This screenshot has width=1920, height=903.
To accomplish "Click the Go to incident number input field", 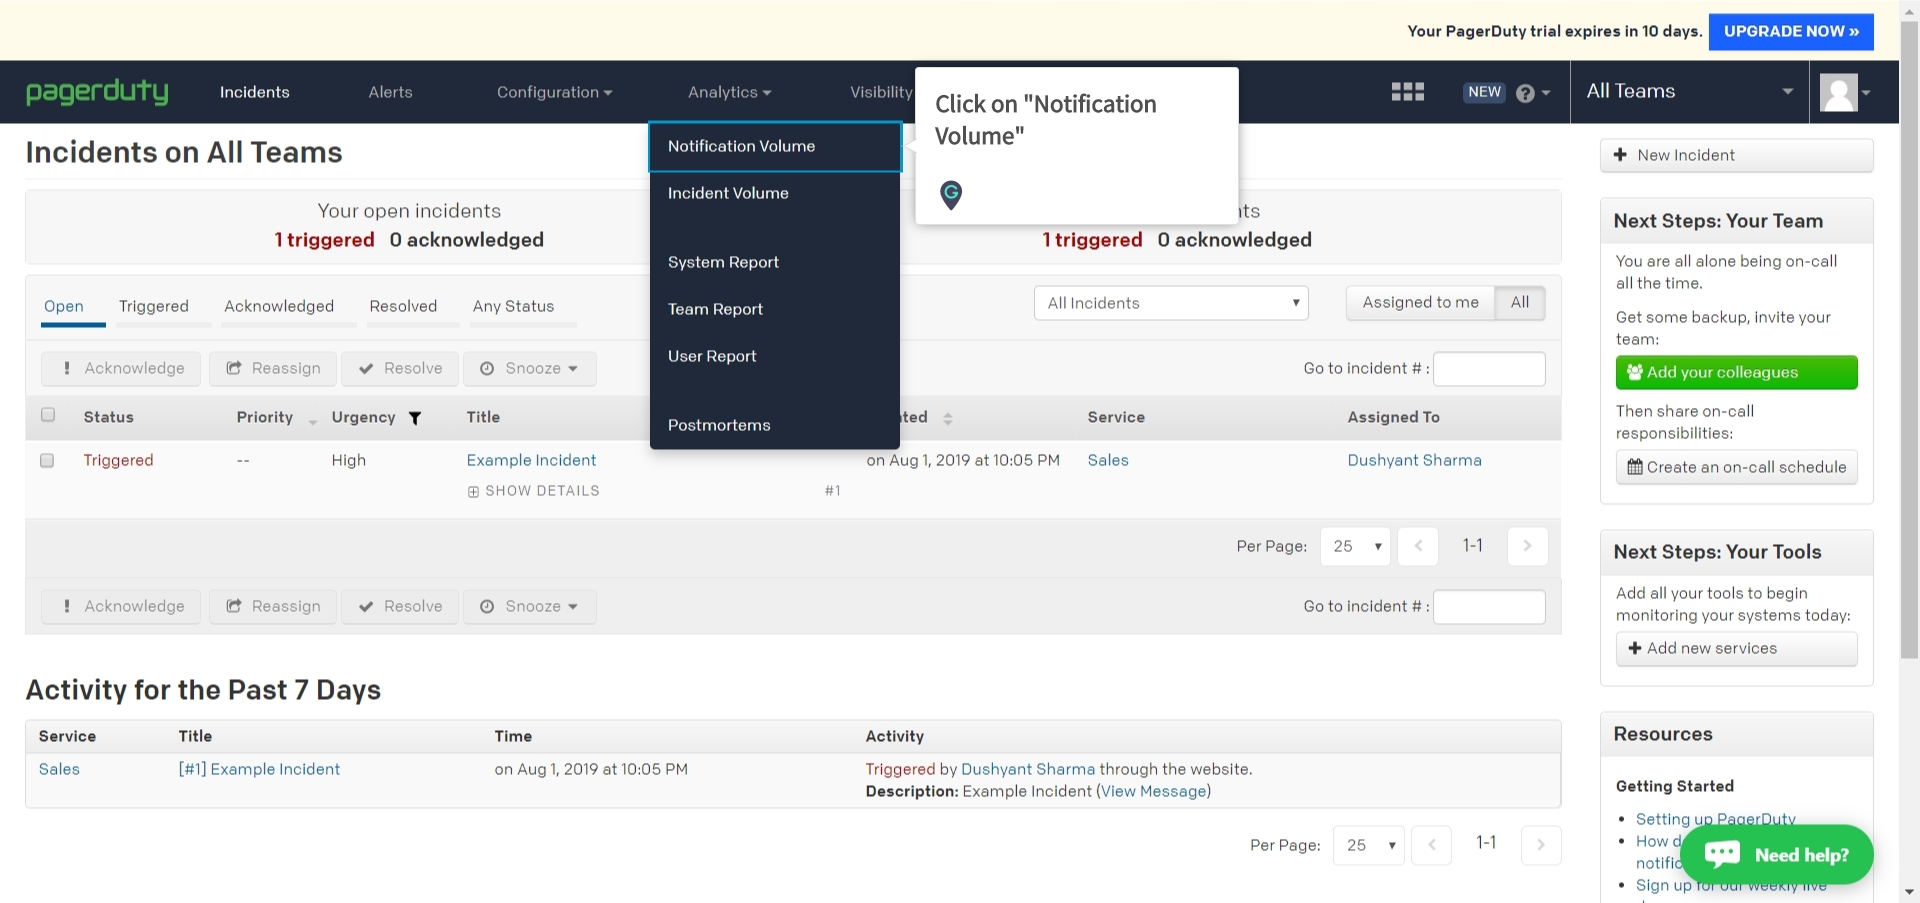I will coord(1489,368).
